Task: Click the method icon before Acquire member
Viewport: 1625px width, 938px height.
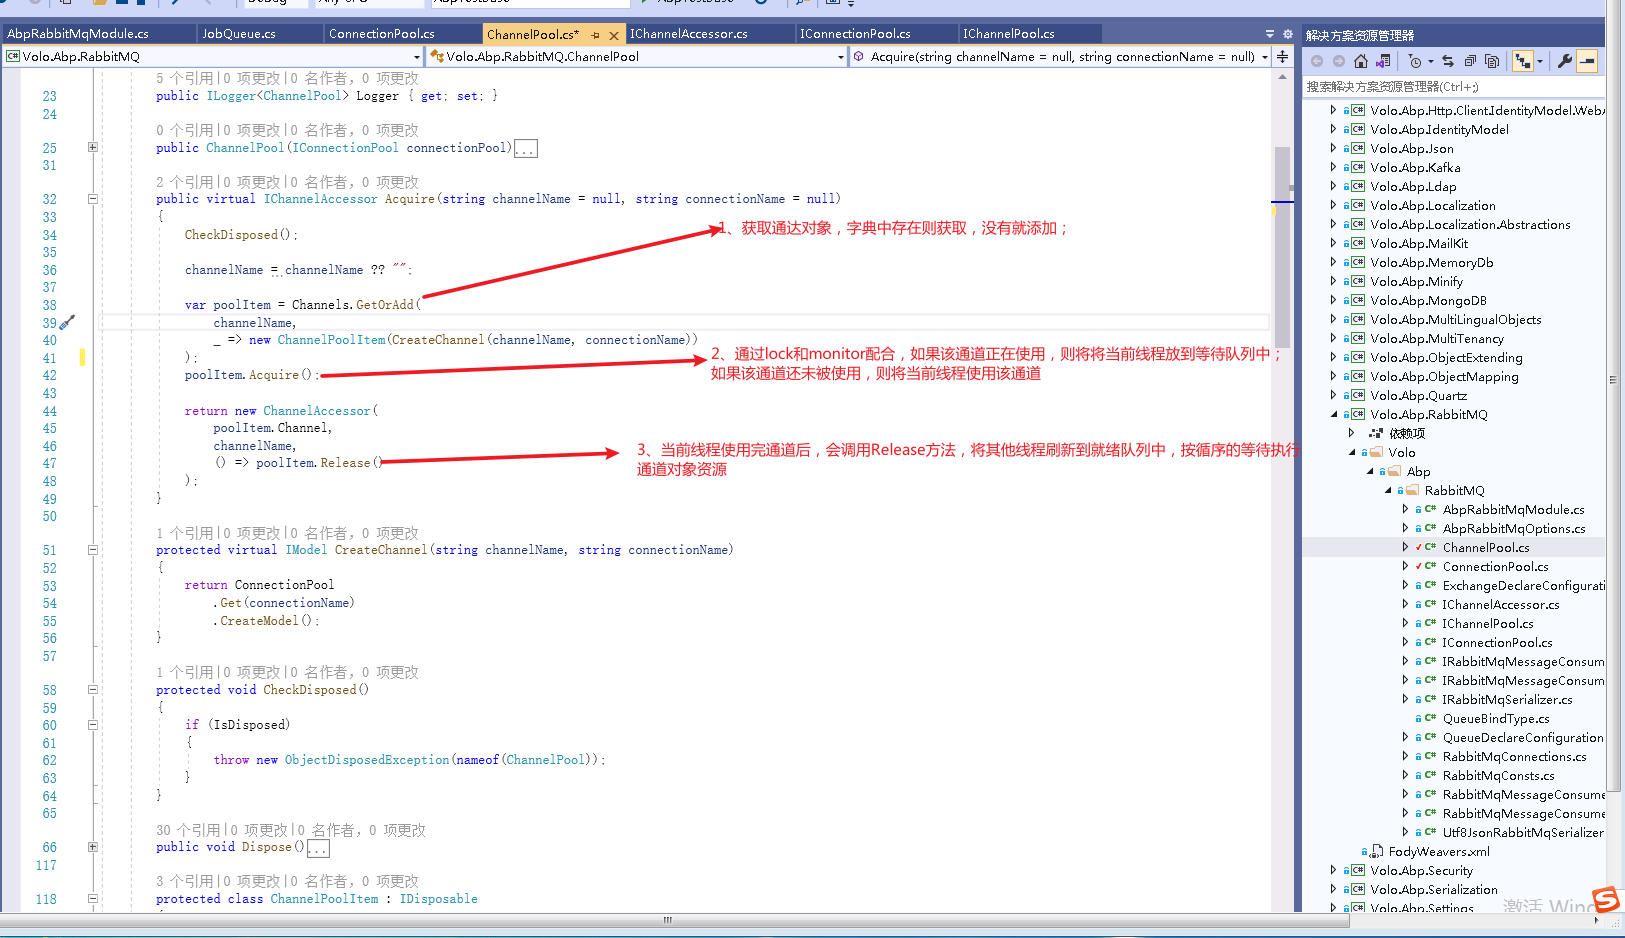Action: pos(859,57)
